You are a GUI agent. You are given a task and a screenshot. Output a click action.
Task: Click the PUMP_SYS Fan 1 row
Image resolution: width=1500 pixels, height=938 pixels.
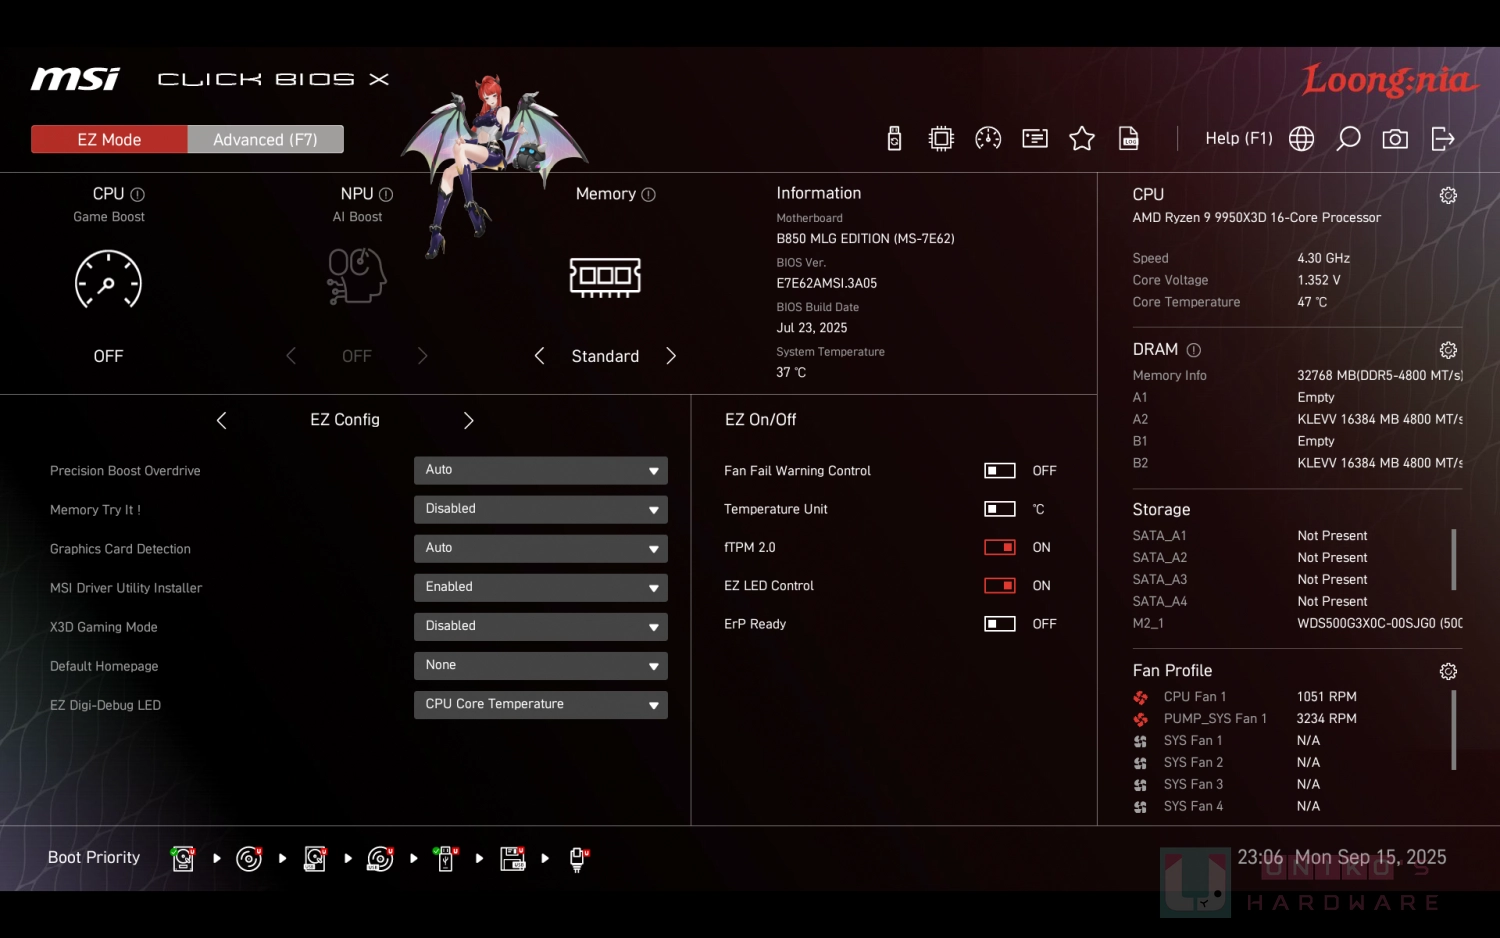tap(1245, 719)
